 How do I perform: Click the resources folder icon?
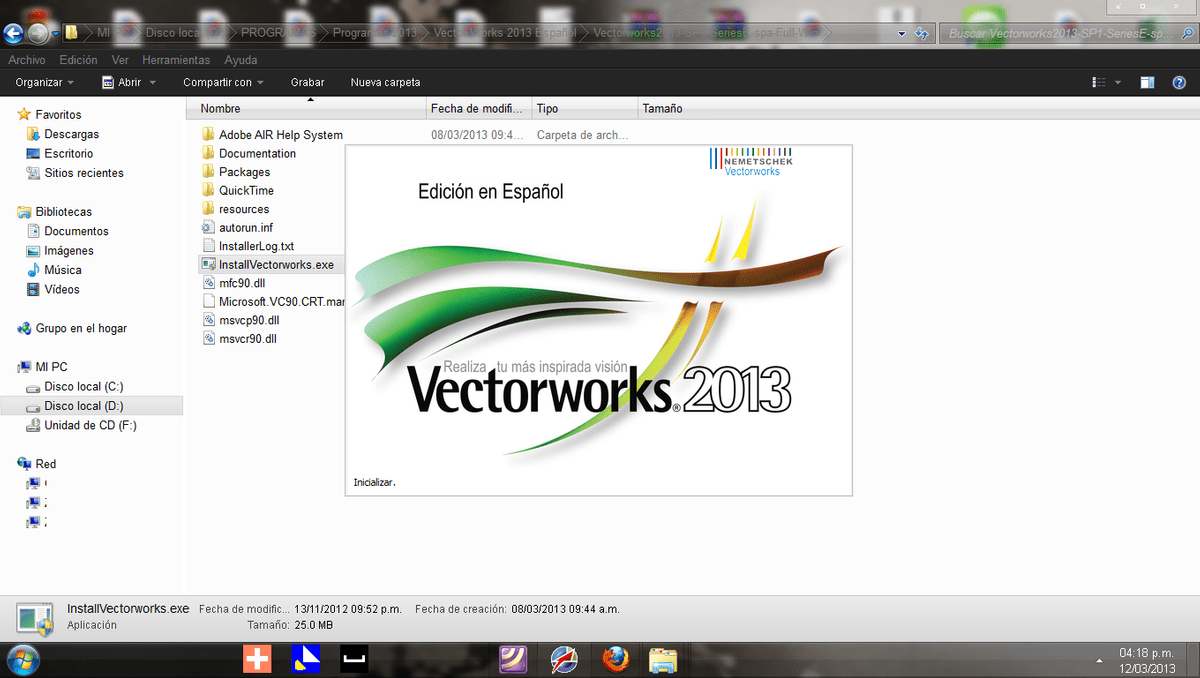click(208, 209)
